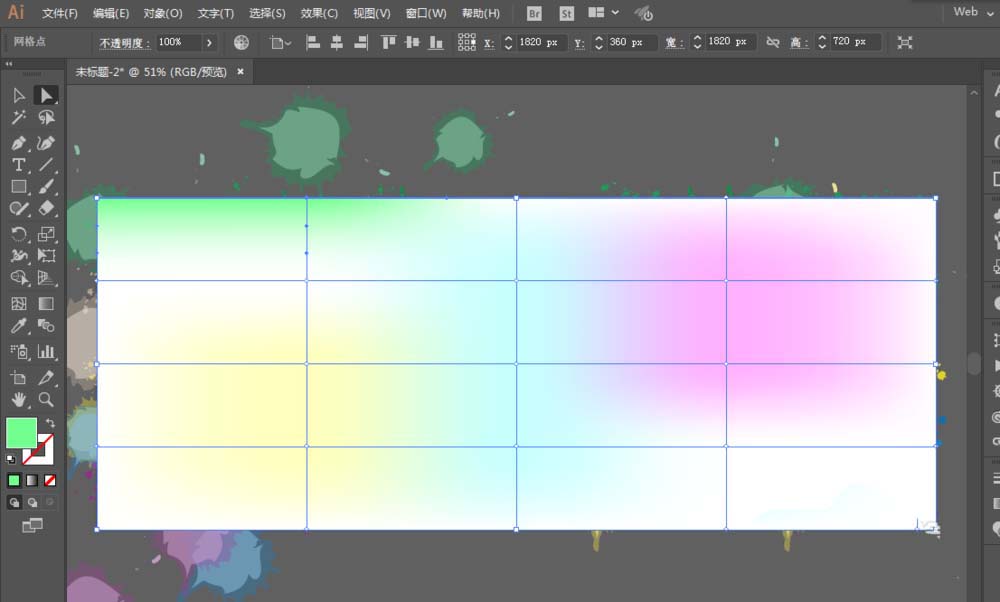The width and height of the screenshot is (1000, 602).
Task: Select the Magic Wand tool
Action: point(18,118)
